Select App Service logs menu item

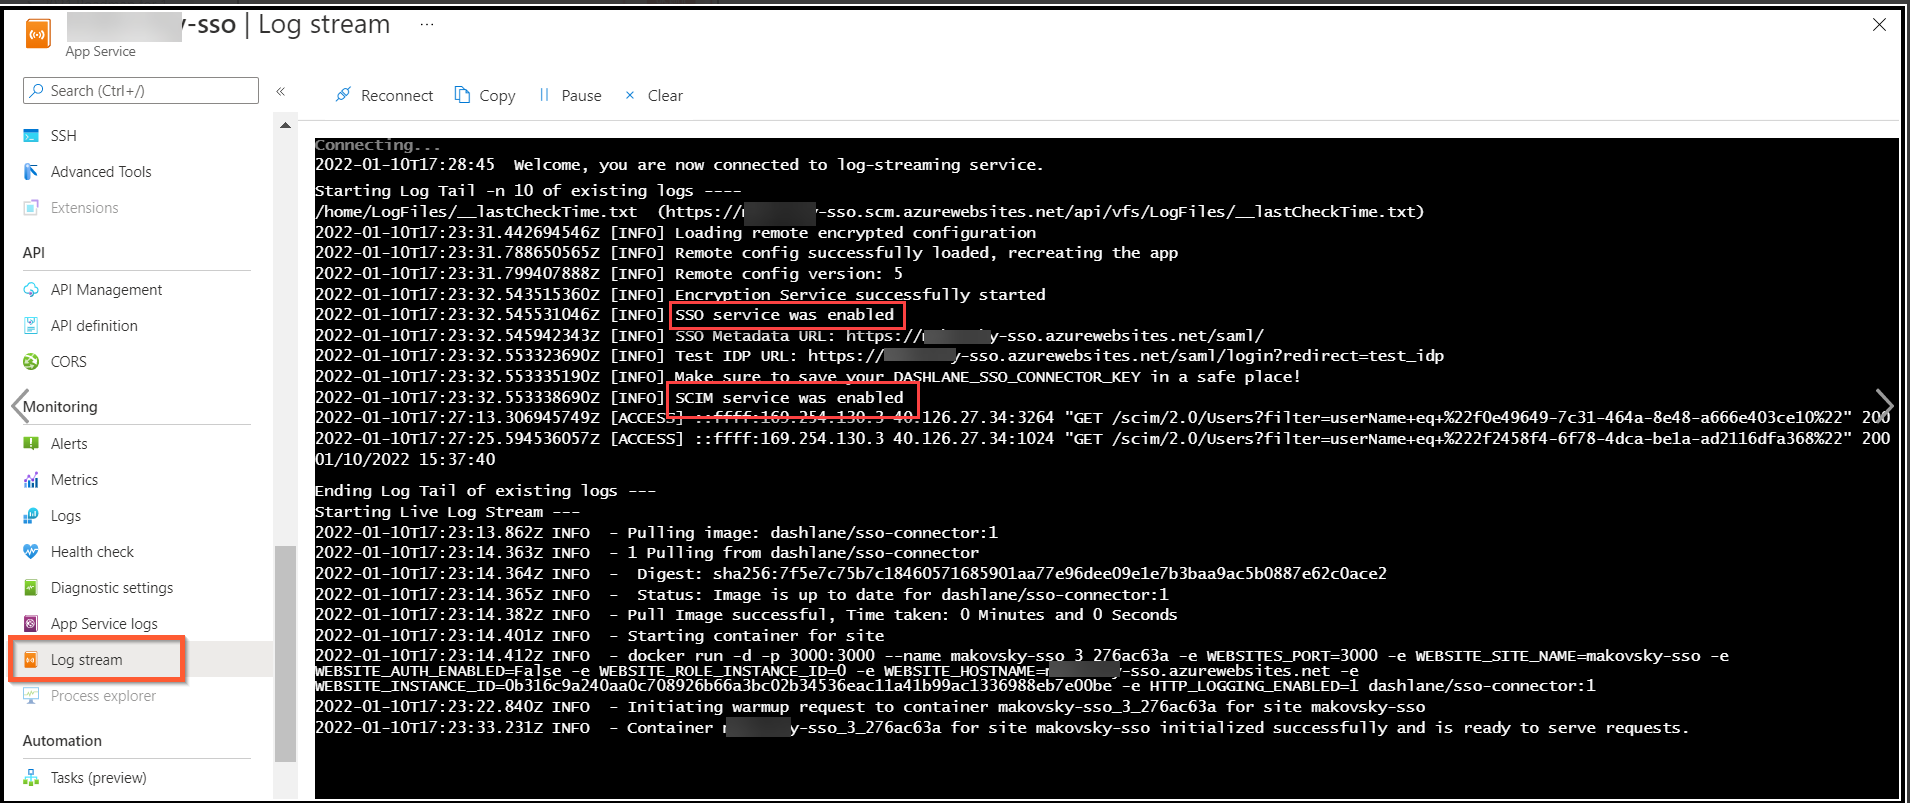[104, 624]
